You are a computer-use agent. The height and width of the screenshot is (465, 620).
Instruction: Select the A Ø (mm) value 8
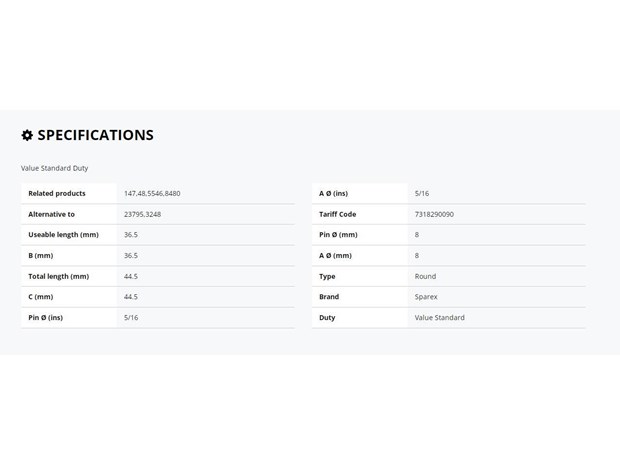[x=417, y=255]
